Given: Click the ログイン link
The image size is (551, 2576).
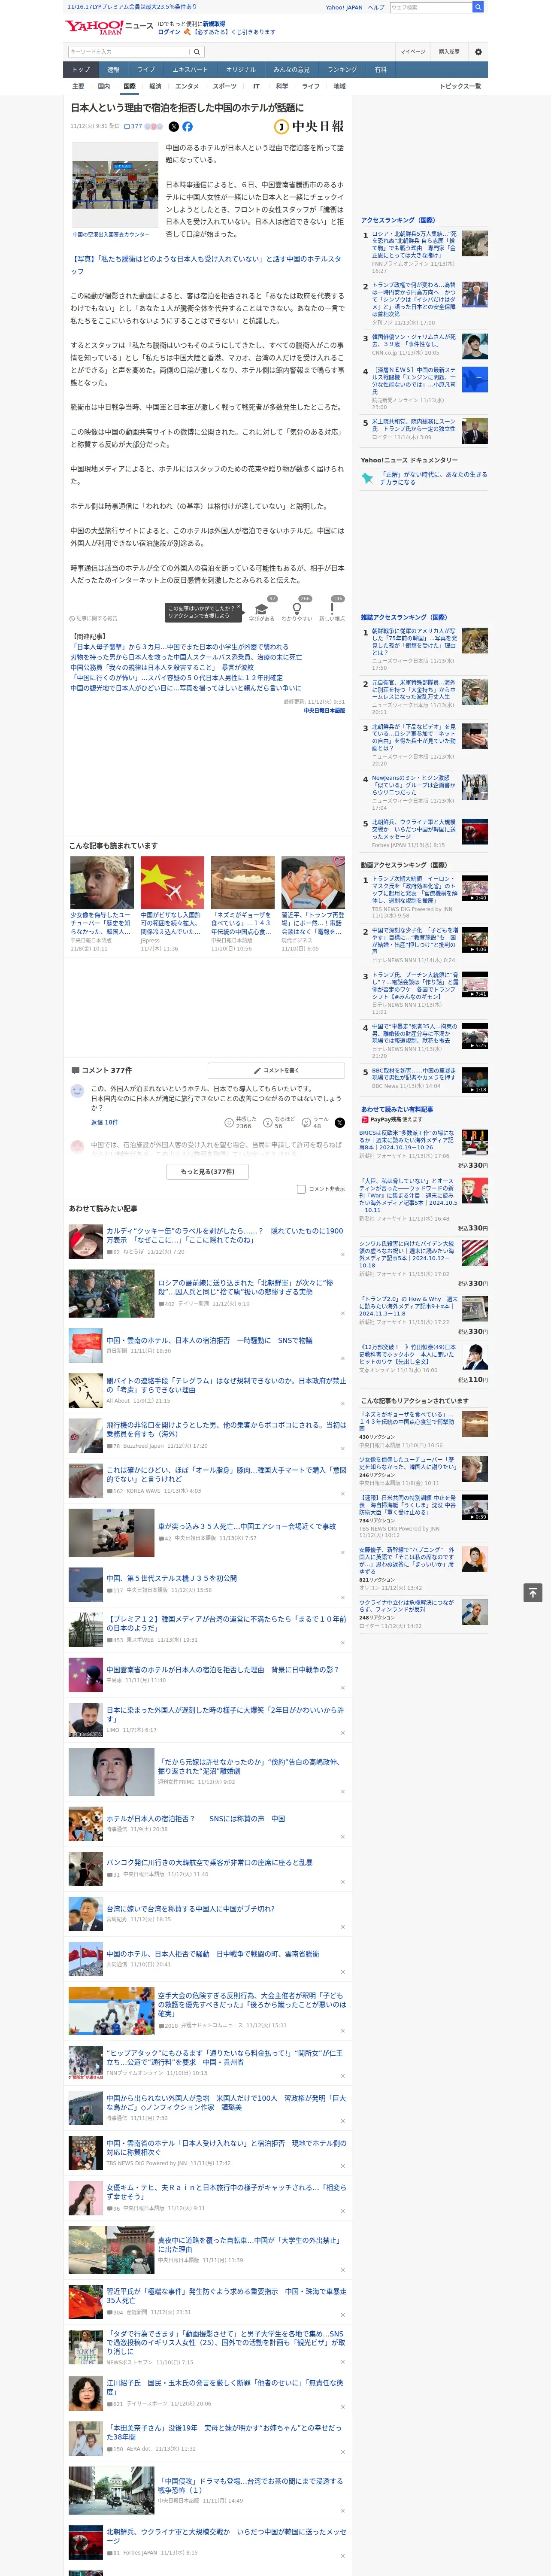Looking at the screenshot, I should (x=169, y=32).
